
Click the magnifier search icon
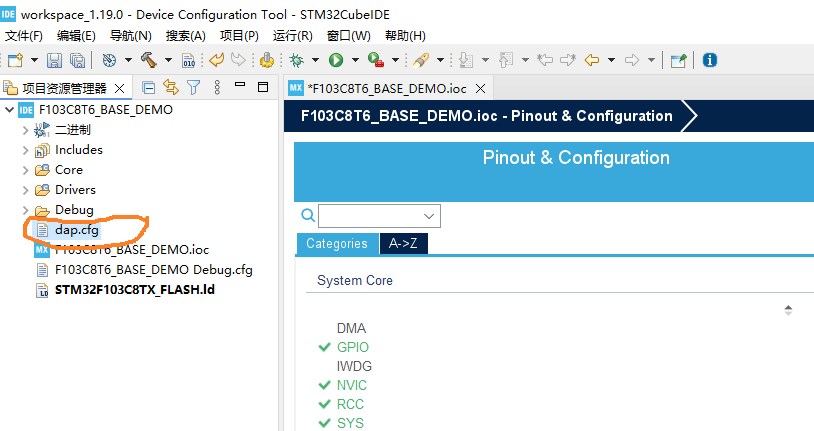pos(308,215)
